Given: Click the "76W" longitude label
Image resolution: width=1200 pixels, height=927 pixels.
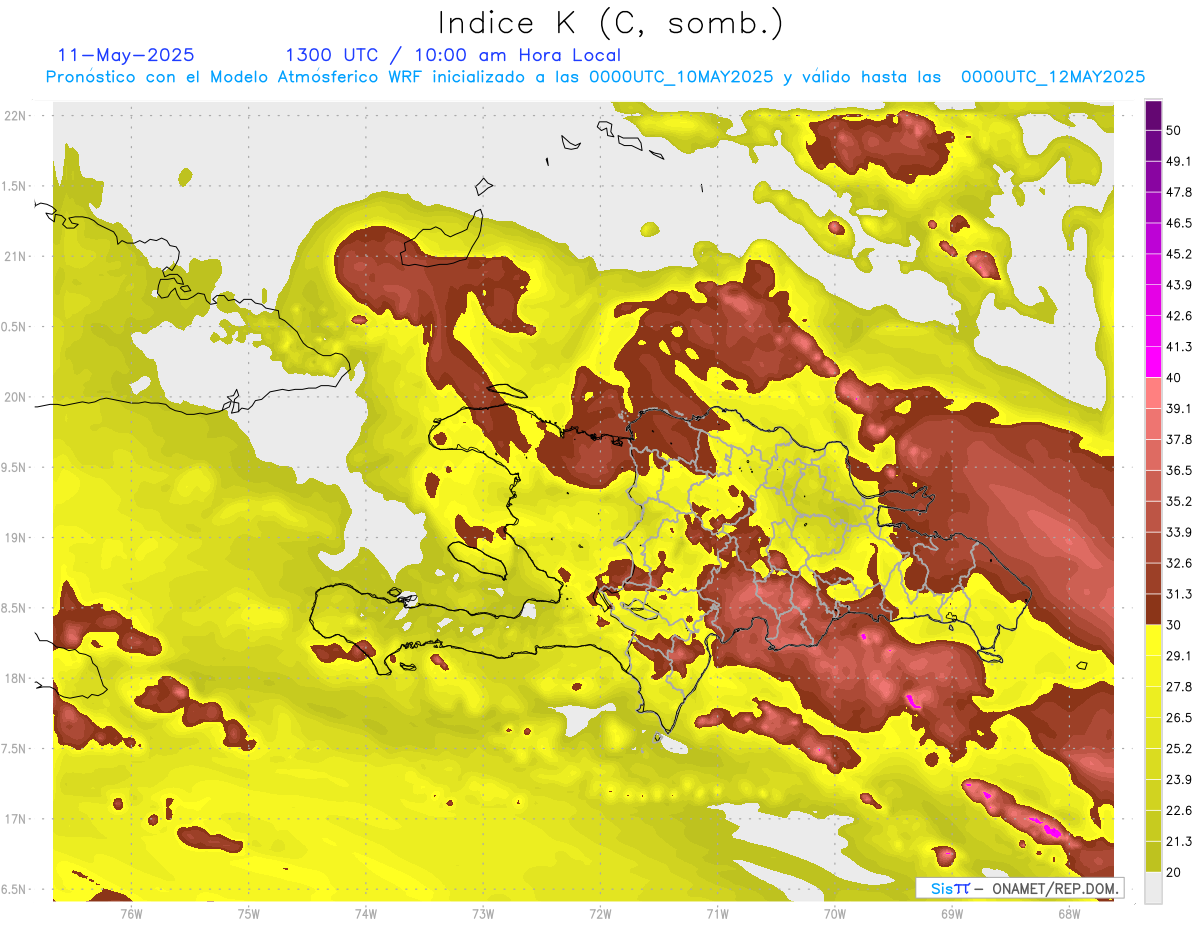Looking at the screenshot, I should point(131,914).
